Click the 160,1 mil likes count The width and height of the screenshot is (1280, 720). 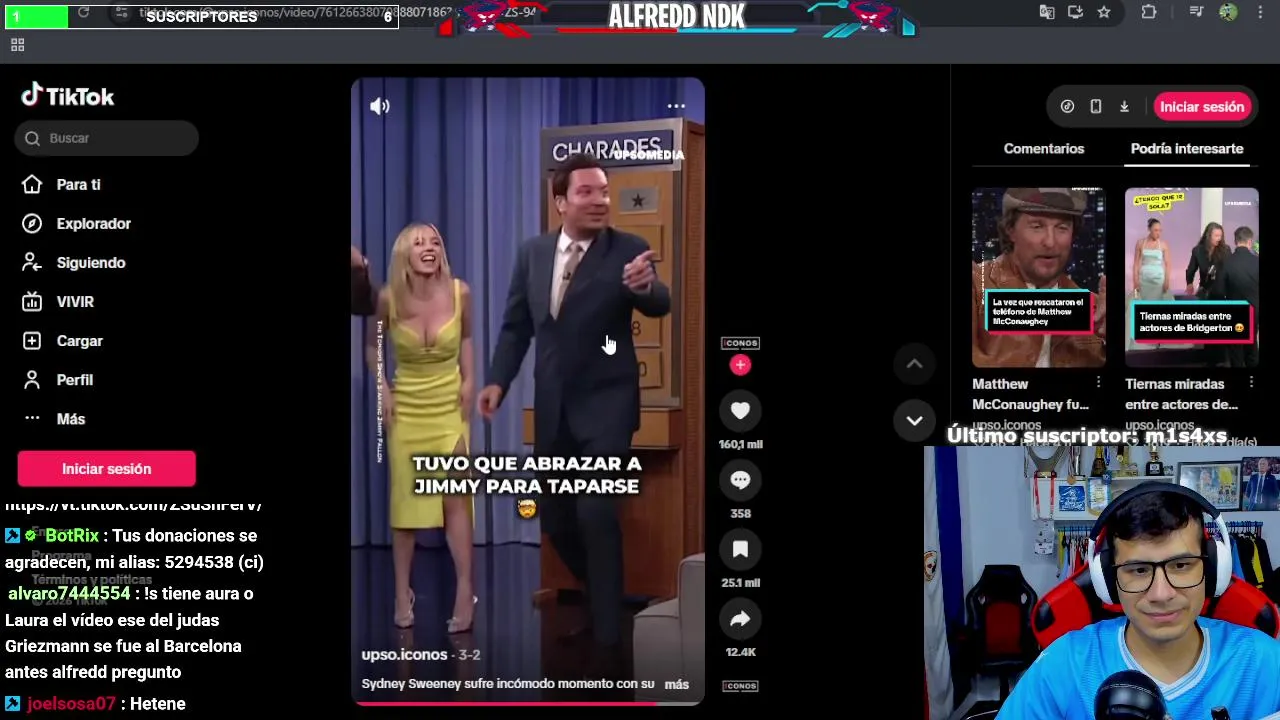(x=740, y=444)
